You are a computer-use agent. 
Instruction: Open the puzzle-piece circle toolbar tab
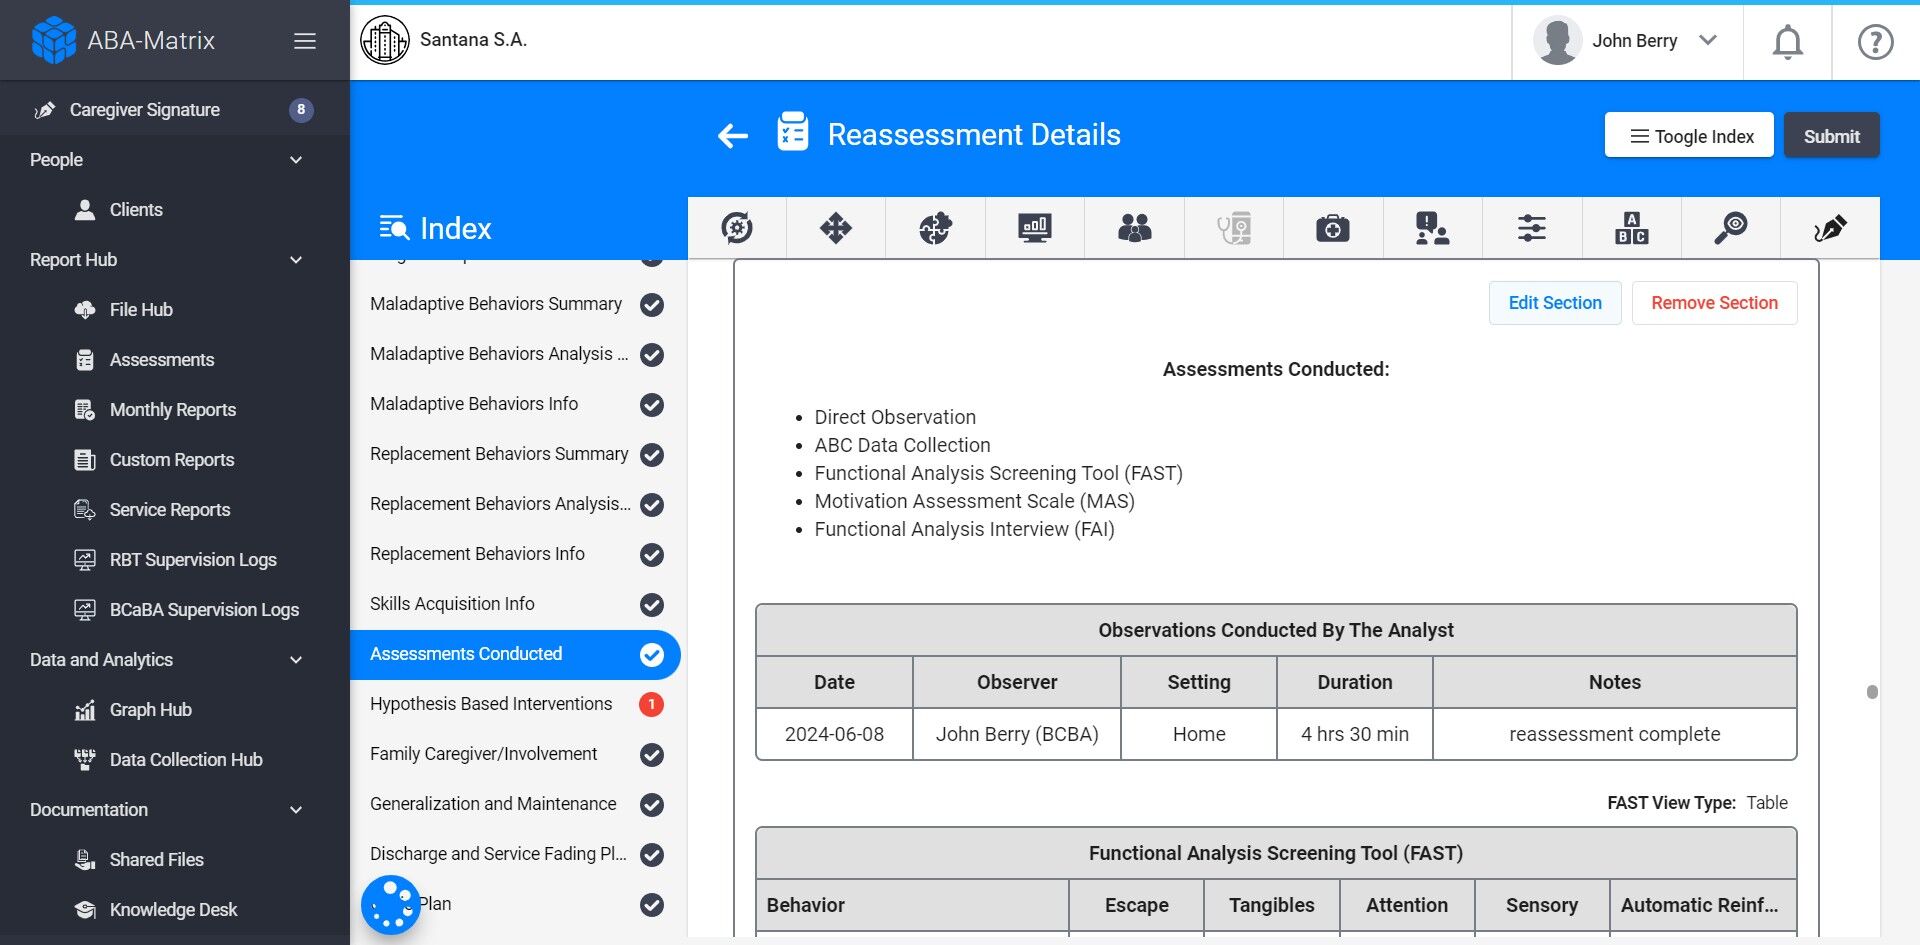(x=935, y=228)
